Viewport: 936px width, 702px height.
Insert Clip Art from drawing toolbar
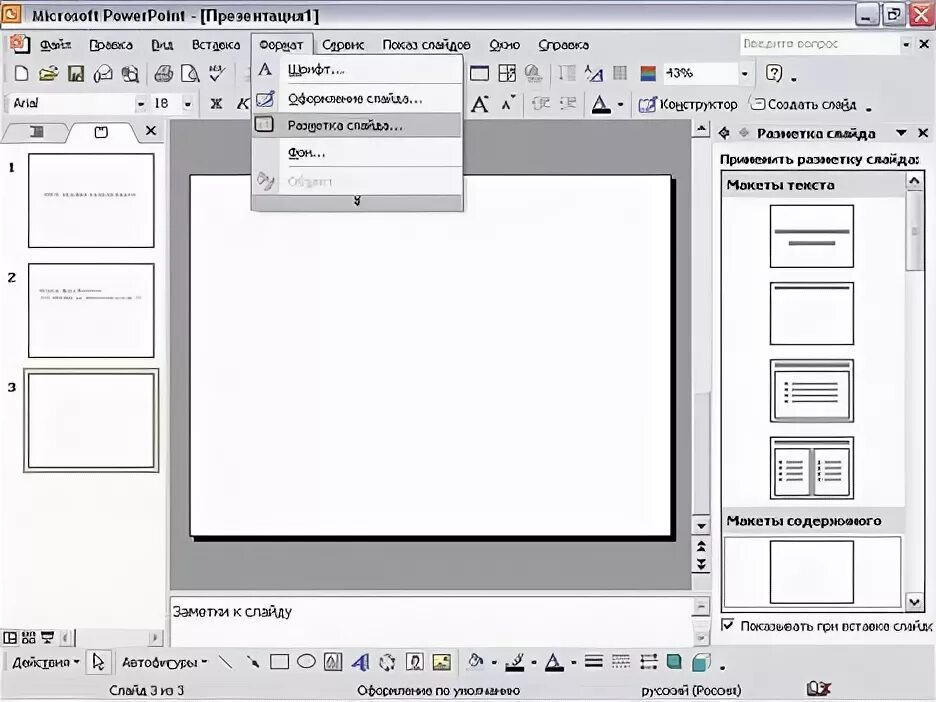coord(414,661)
